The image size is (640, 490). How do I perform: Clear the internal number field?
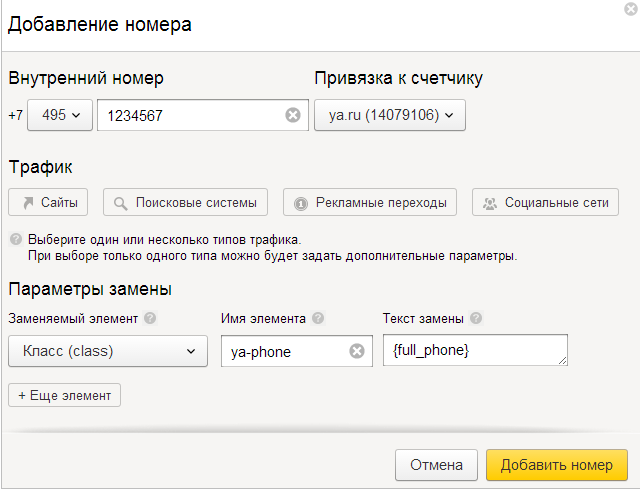tap(293, 115)
